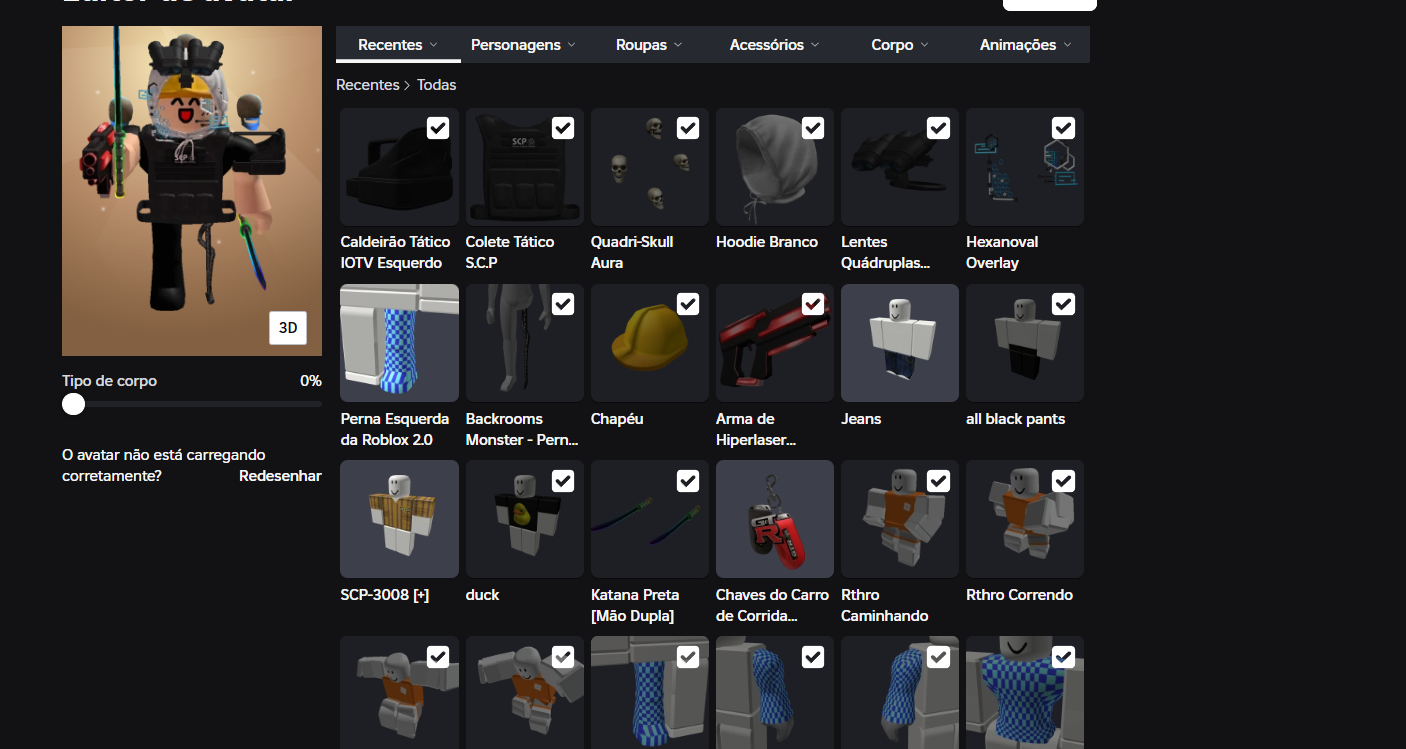Select the Backrooms Monster leg image
The width and height of the screenshot is (1406, 749).
524,343
